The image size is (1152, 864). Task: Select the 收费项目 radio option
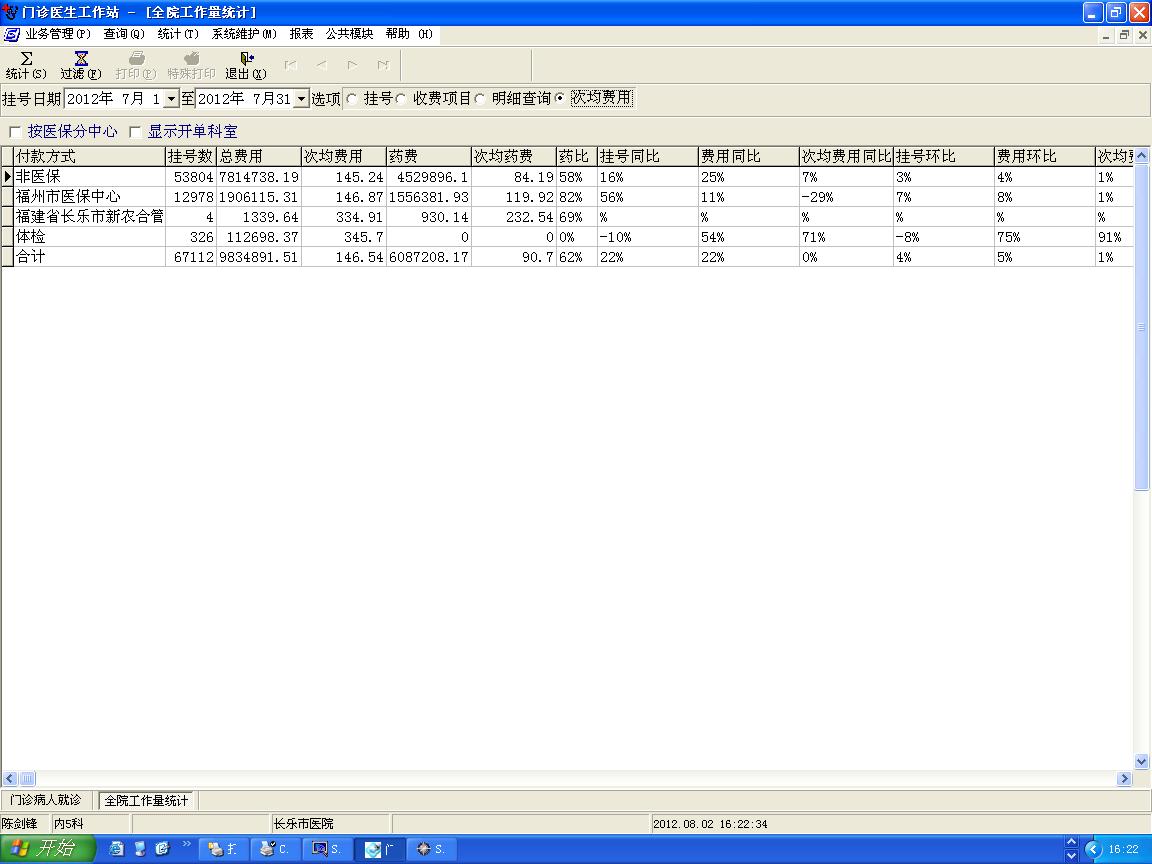pos(400,98)
